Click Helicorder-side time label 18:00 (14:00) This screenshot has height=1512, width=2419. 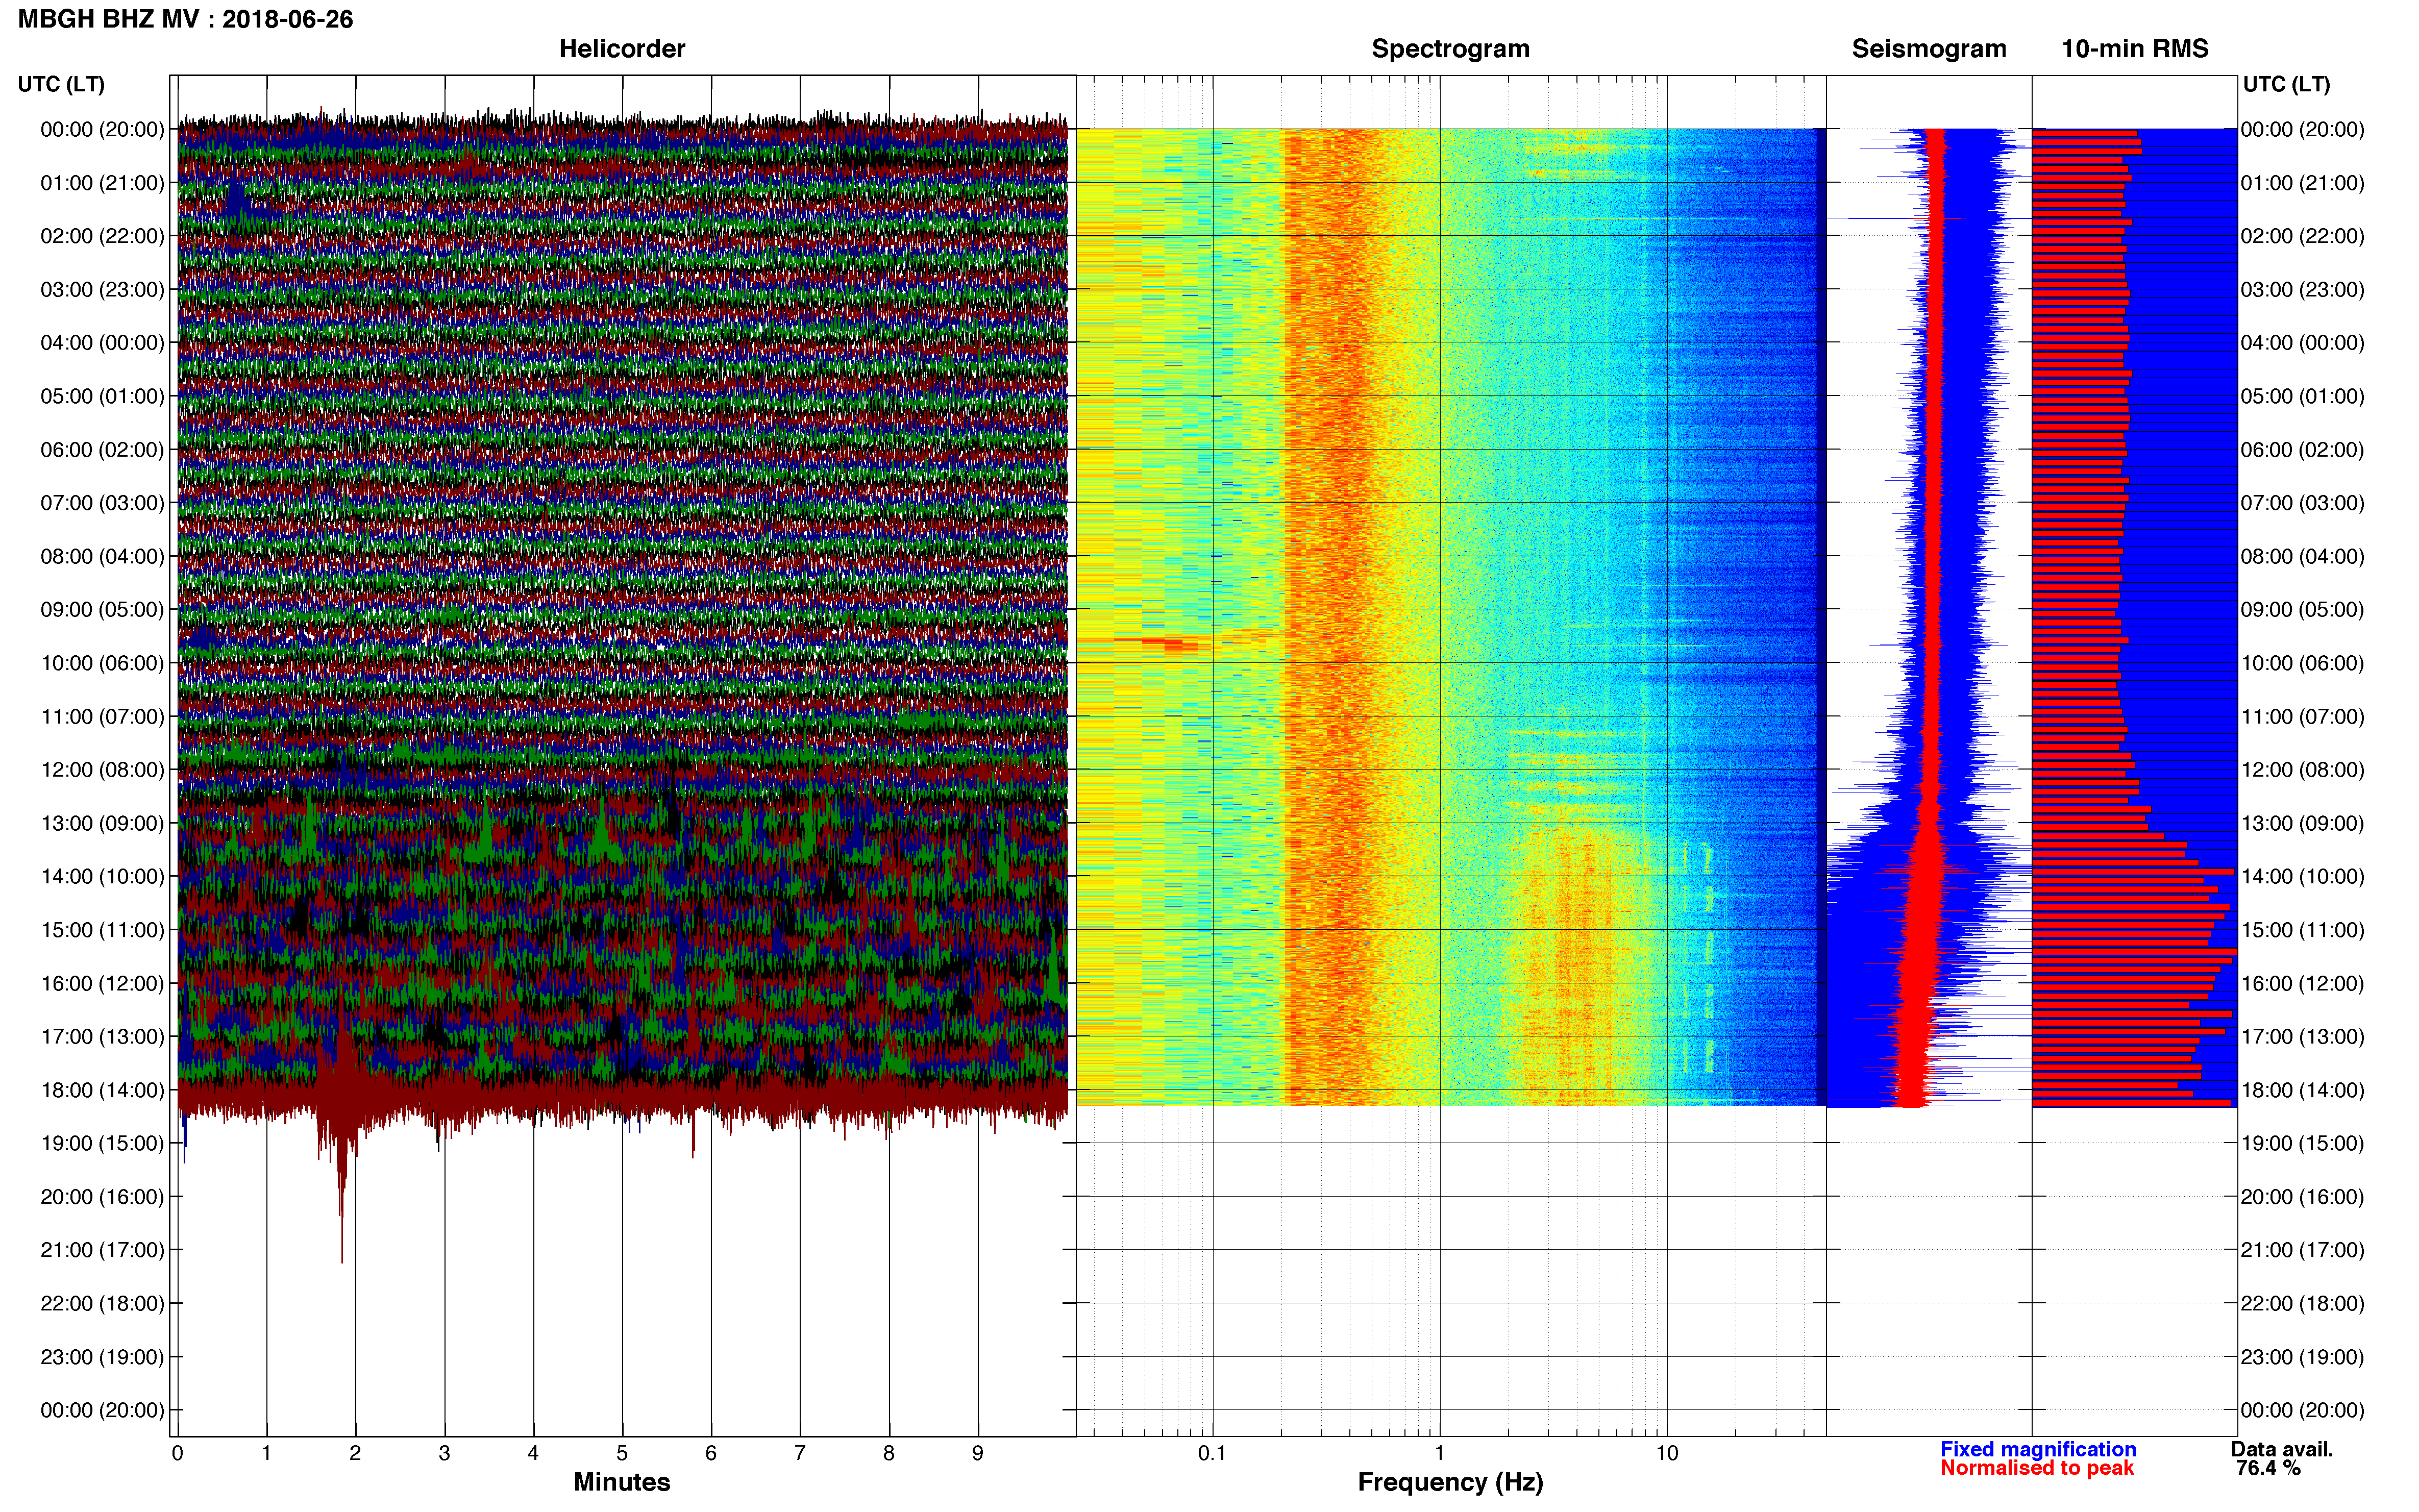point(102,1090)
